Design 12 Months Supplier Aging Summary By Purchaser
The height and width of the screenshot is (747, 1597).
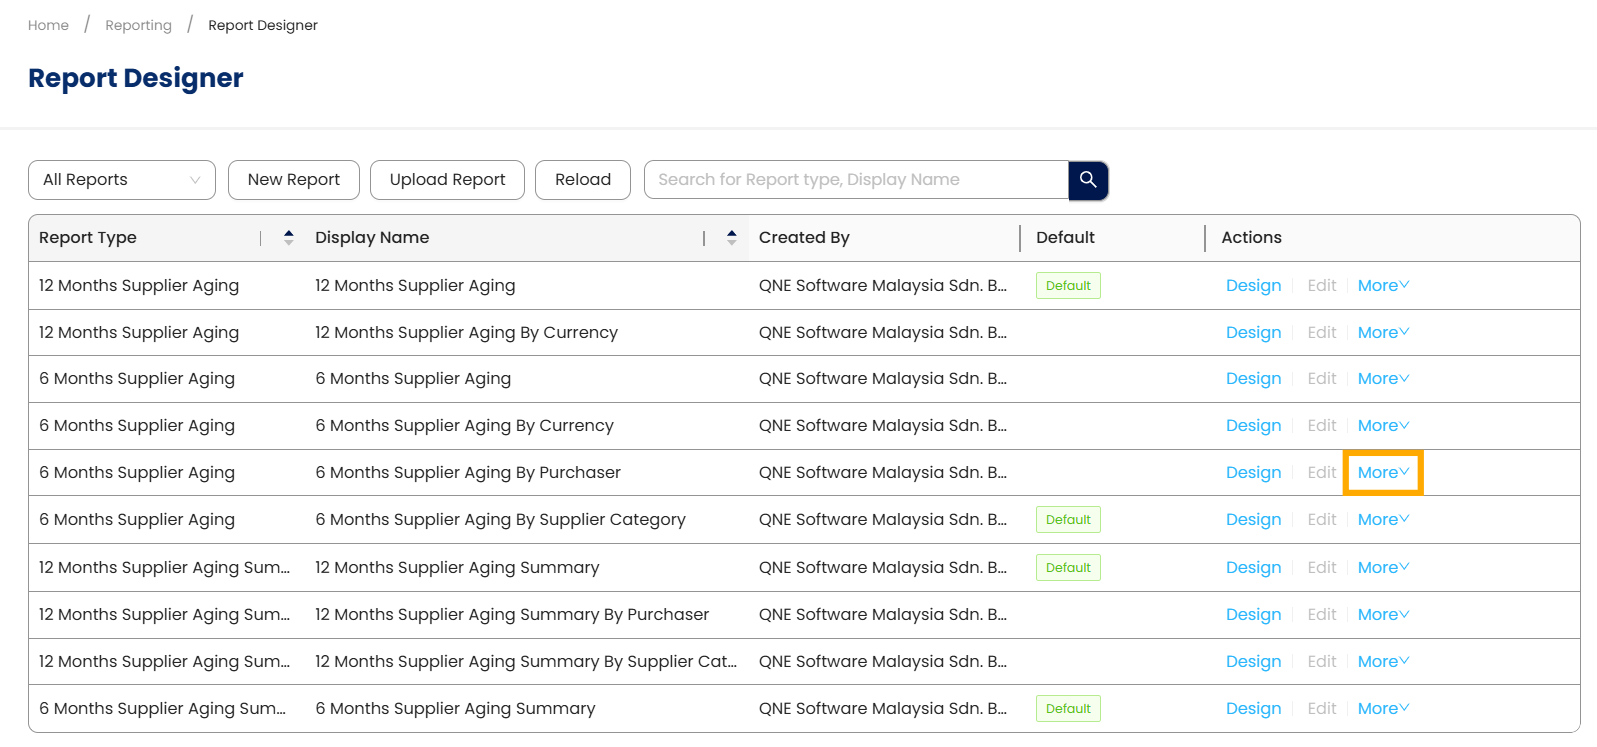(1253, 614)
